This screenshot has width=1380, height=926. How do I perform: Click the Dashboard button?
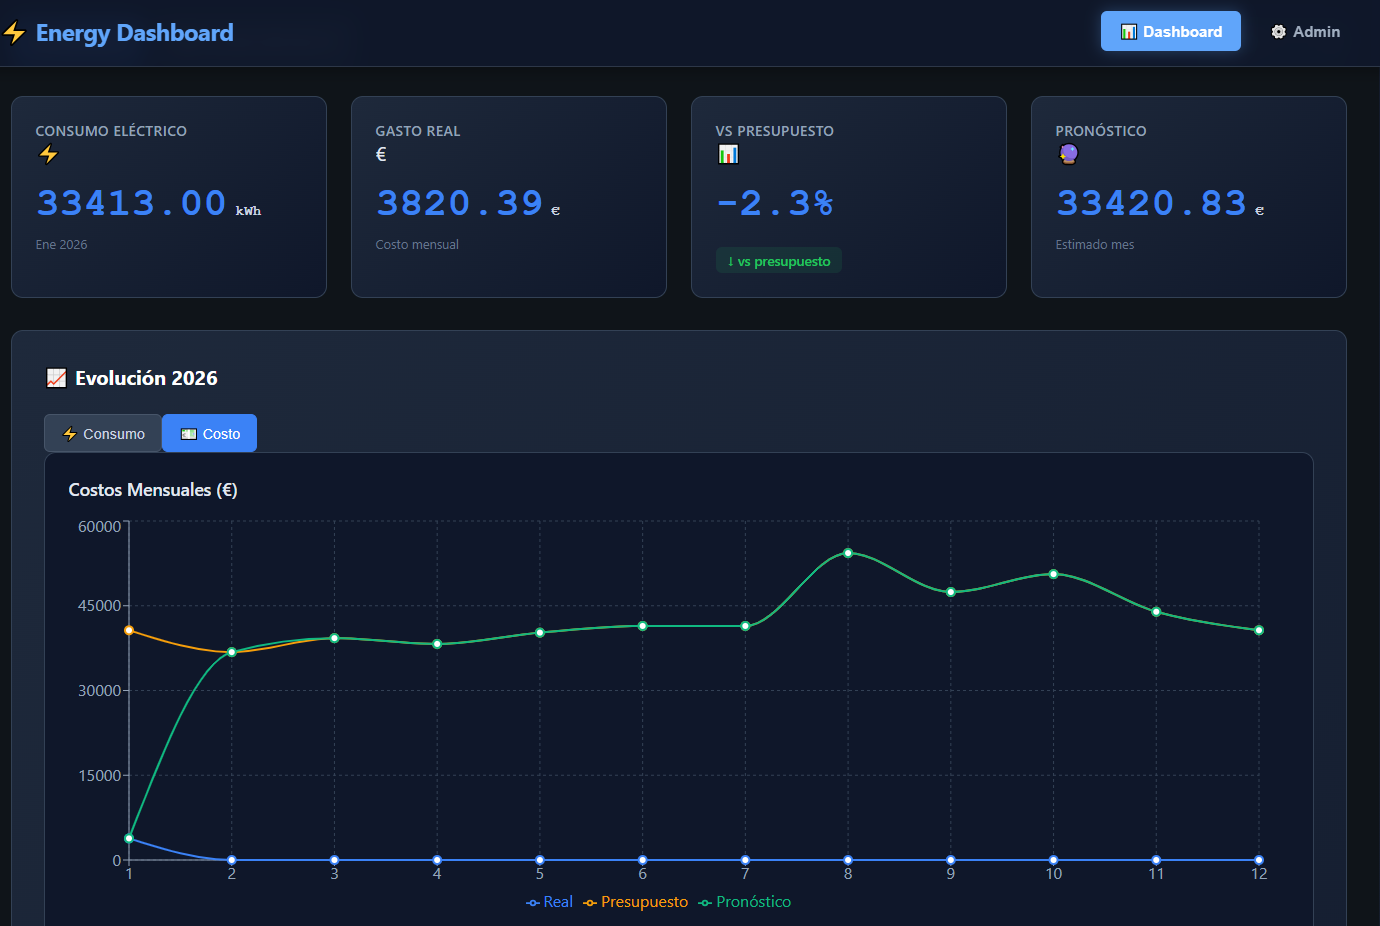coord(1170,31)
